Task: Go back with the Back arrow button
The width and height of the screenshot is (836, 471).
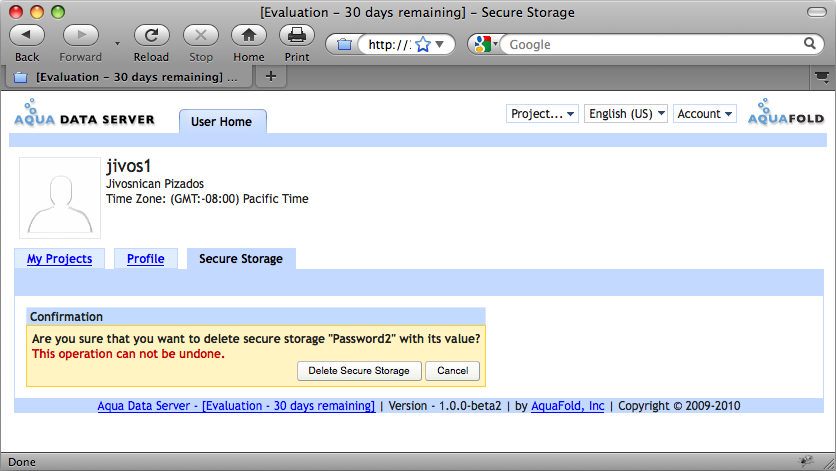Action: 27,36
